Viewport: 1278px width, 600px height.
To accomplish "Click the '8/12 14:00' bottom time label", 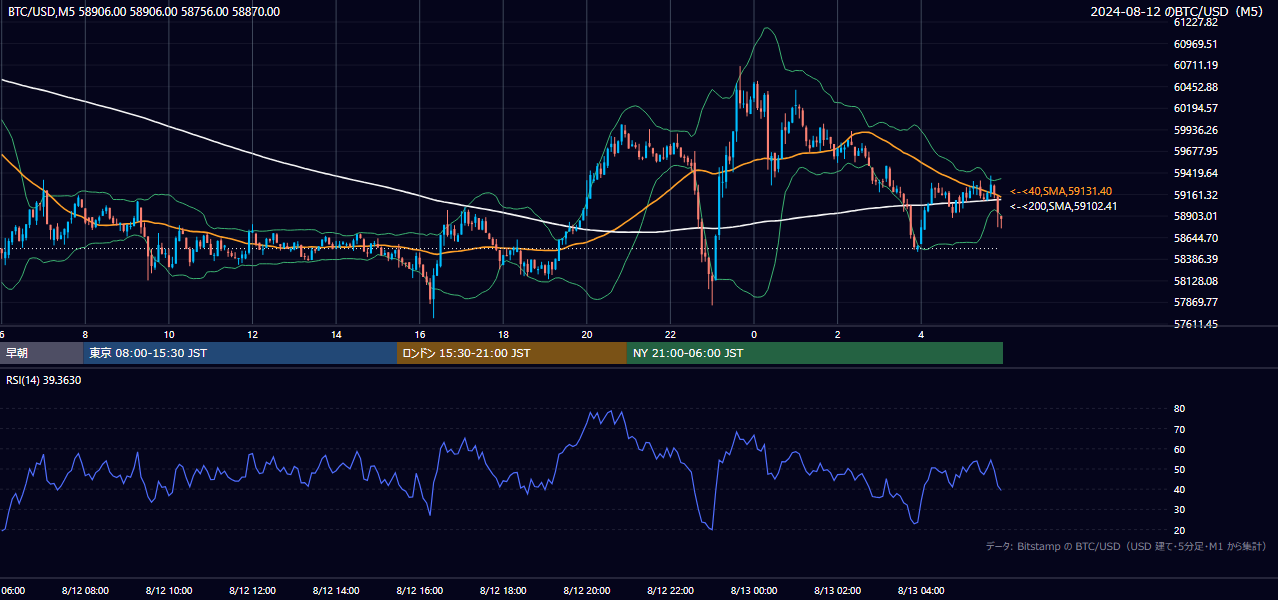I will (x=336, y=590).
